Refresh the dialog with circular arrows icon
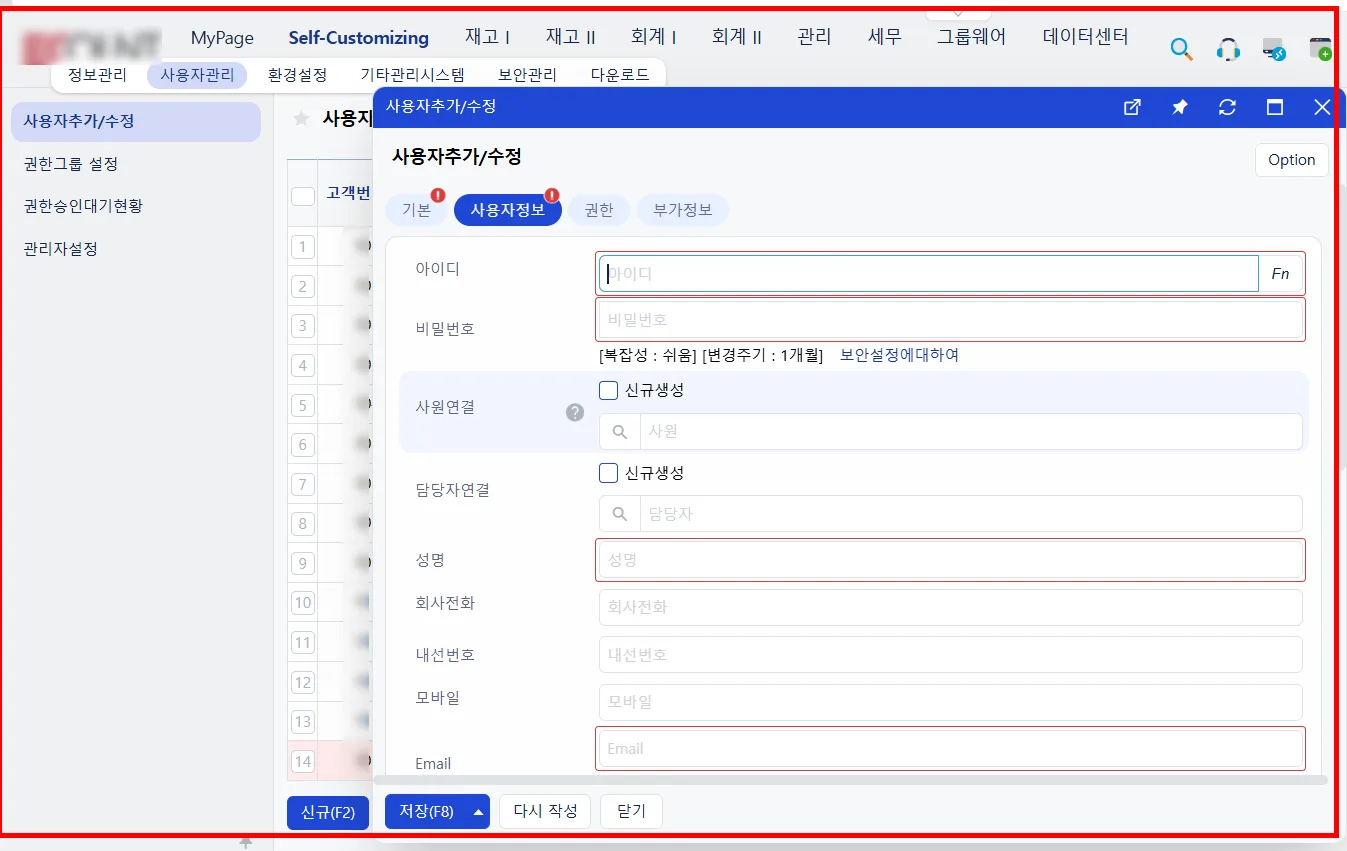Viewport: 1347px width, 851px height. [x=1227, y=107]
